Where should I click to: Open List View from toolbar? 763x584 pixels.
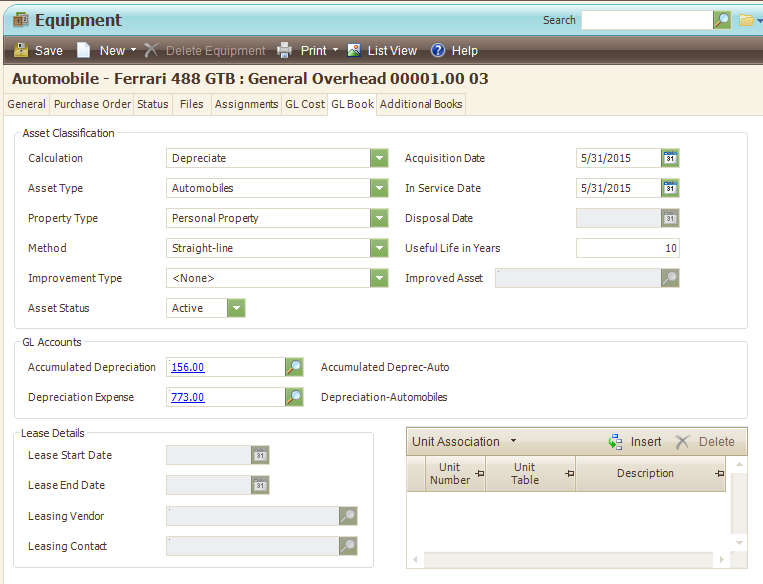381,50
